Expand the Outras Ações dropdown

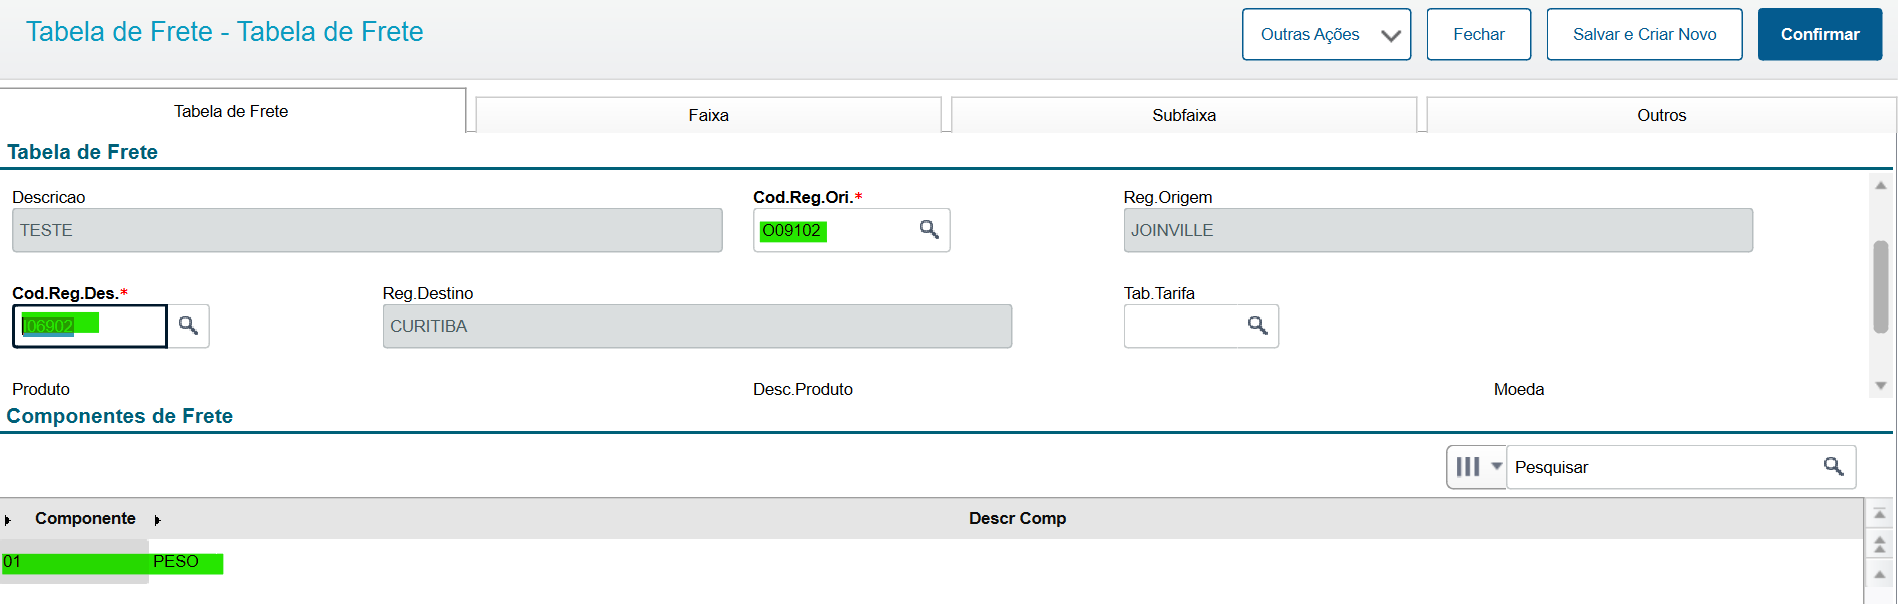[x=1326, y=34]
